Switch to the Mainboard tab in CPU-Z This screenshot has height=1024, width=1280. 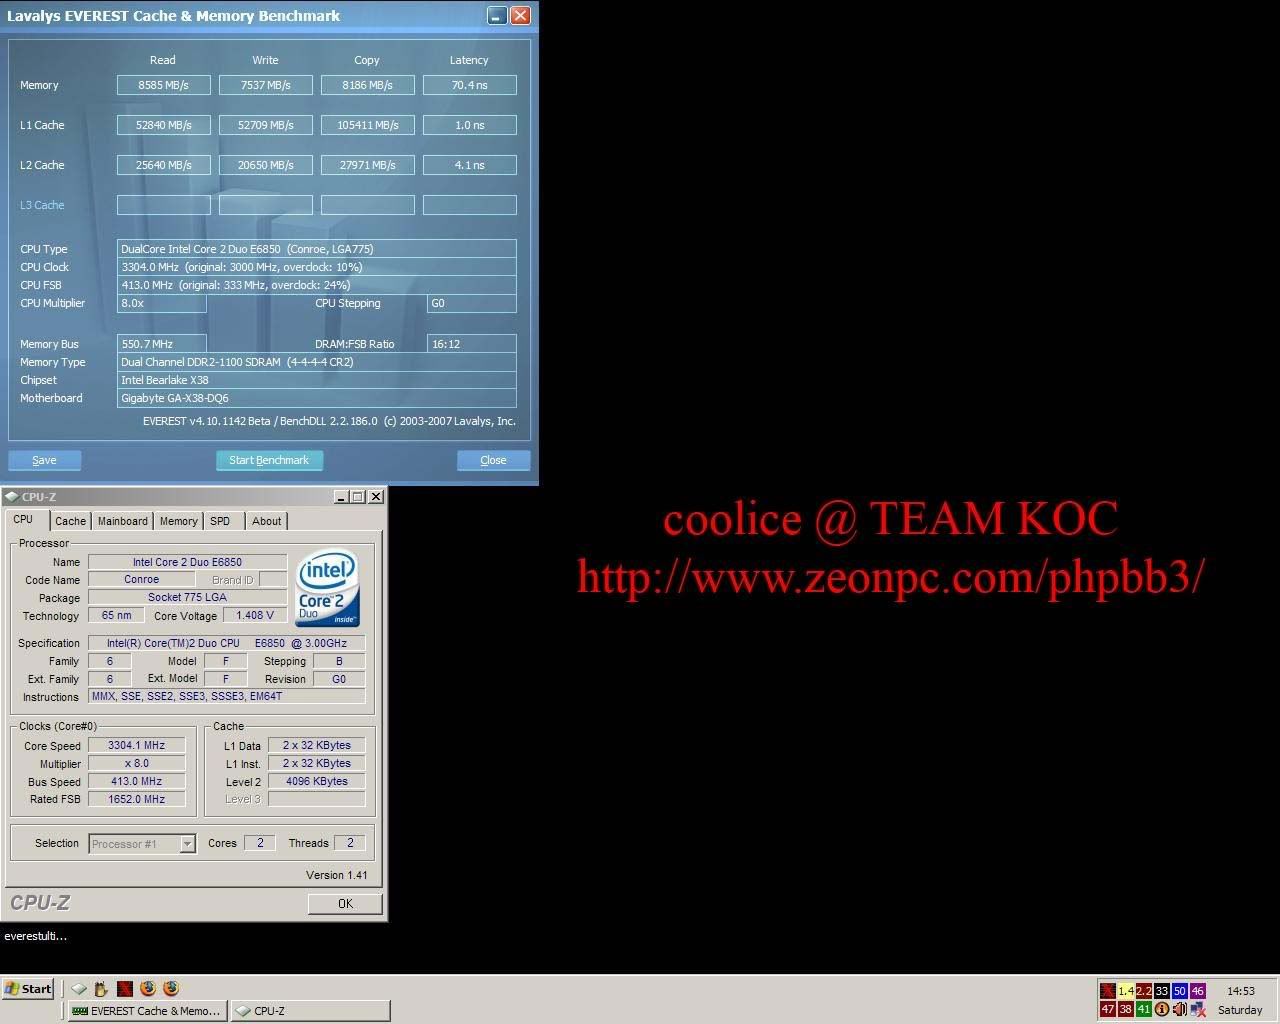click(123, 521)
